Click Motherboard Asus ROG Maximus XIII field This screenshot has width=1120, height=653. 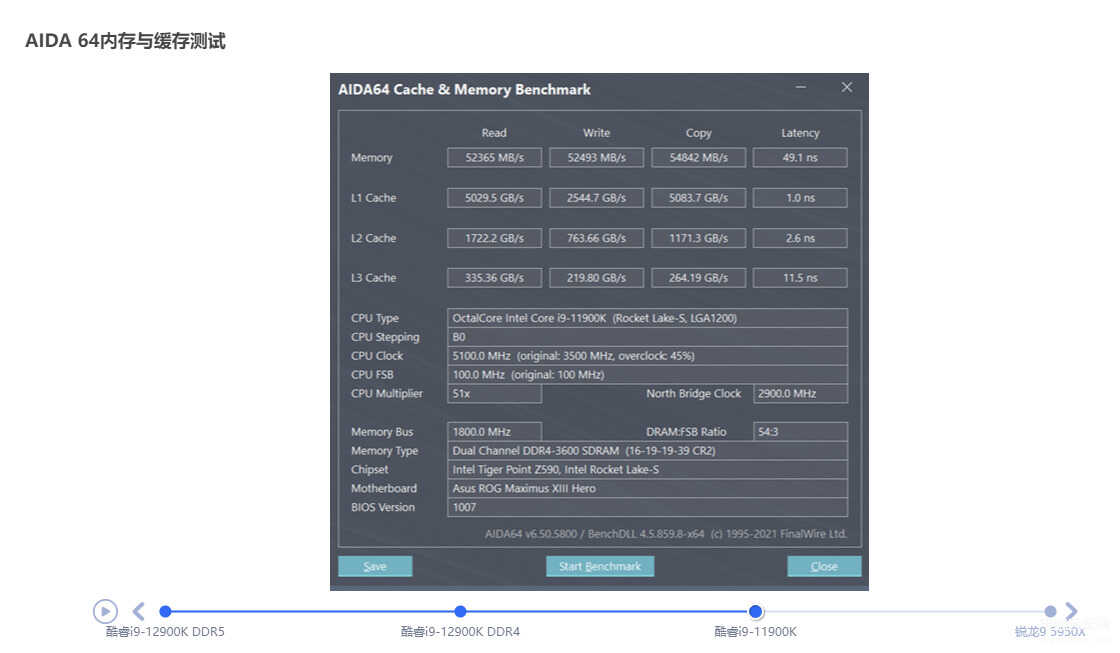click(x=647, y=489)
